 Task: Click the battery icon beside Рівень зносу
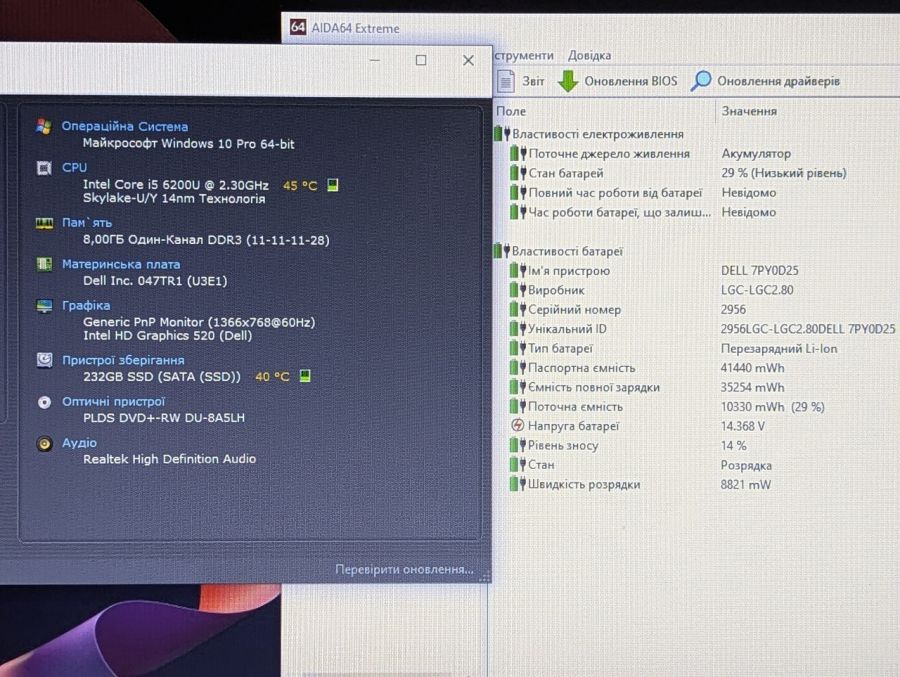click(x=518, y=445)
